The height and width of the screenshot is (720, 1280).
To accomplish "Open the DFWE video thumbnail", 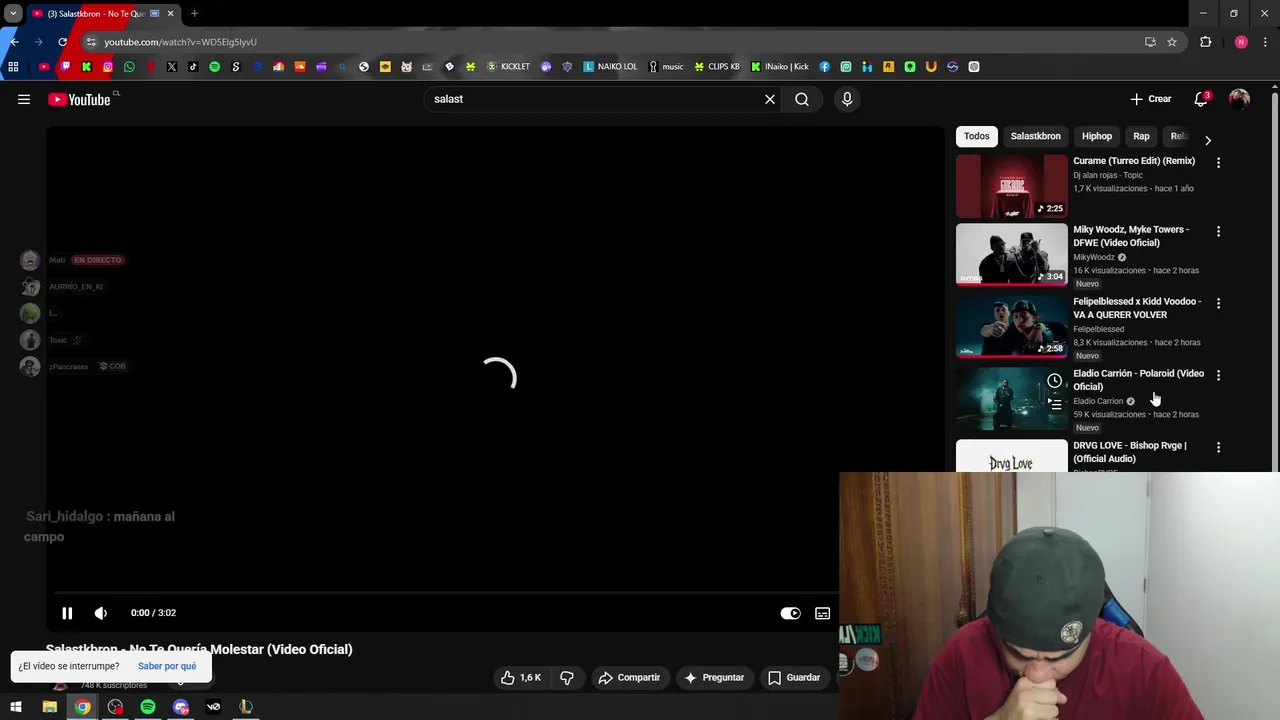I will pyautogui.click(x=1012, y=255).
